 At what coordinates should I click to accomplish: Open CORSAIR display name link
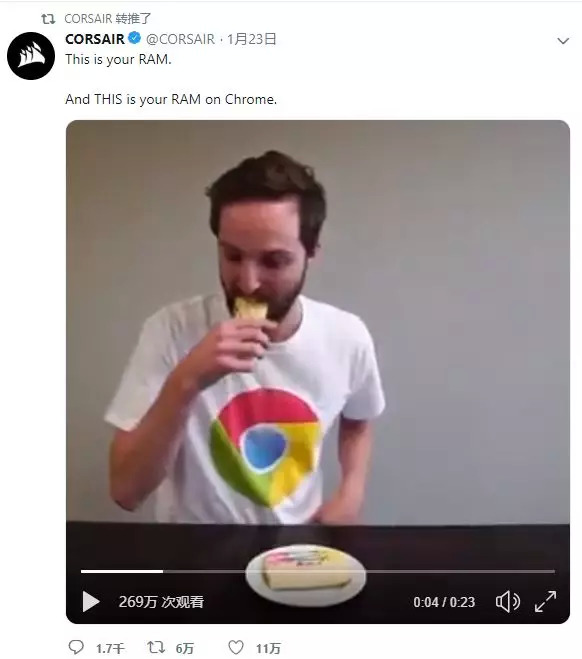coord(95,39)
